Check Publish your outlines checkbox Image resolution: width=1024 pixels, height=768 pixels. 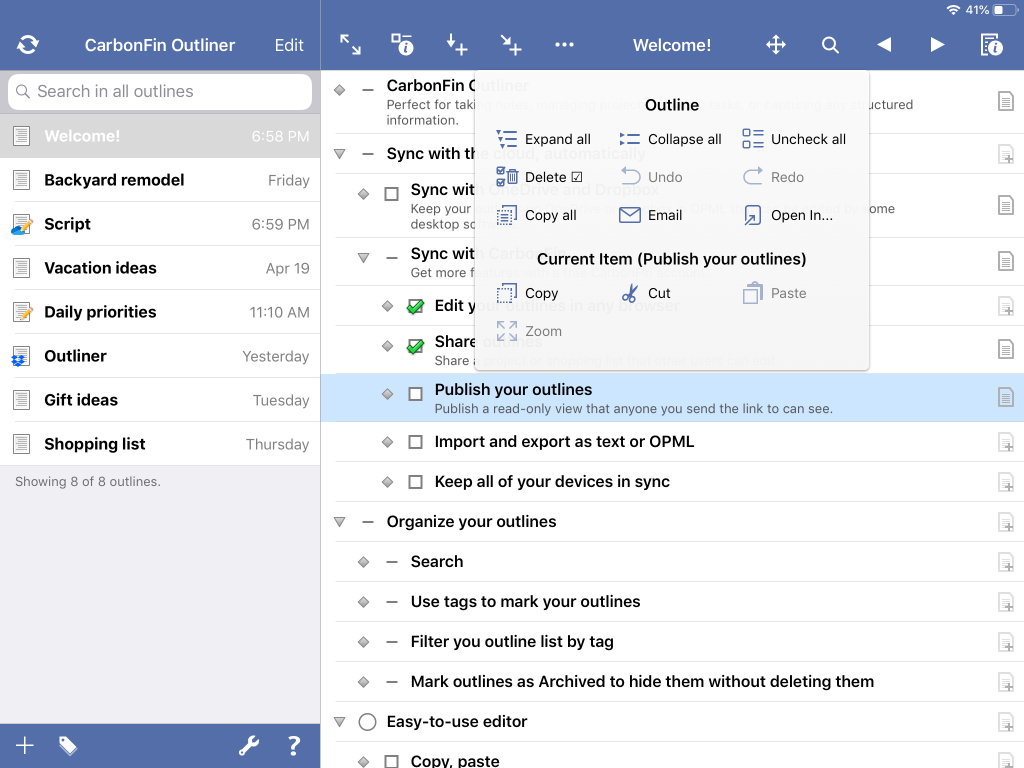pos(415,394)
